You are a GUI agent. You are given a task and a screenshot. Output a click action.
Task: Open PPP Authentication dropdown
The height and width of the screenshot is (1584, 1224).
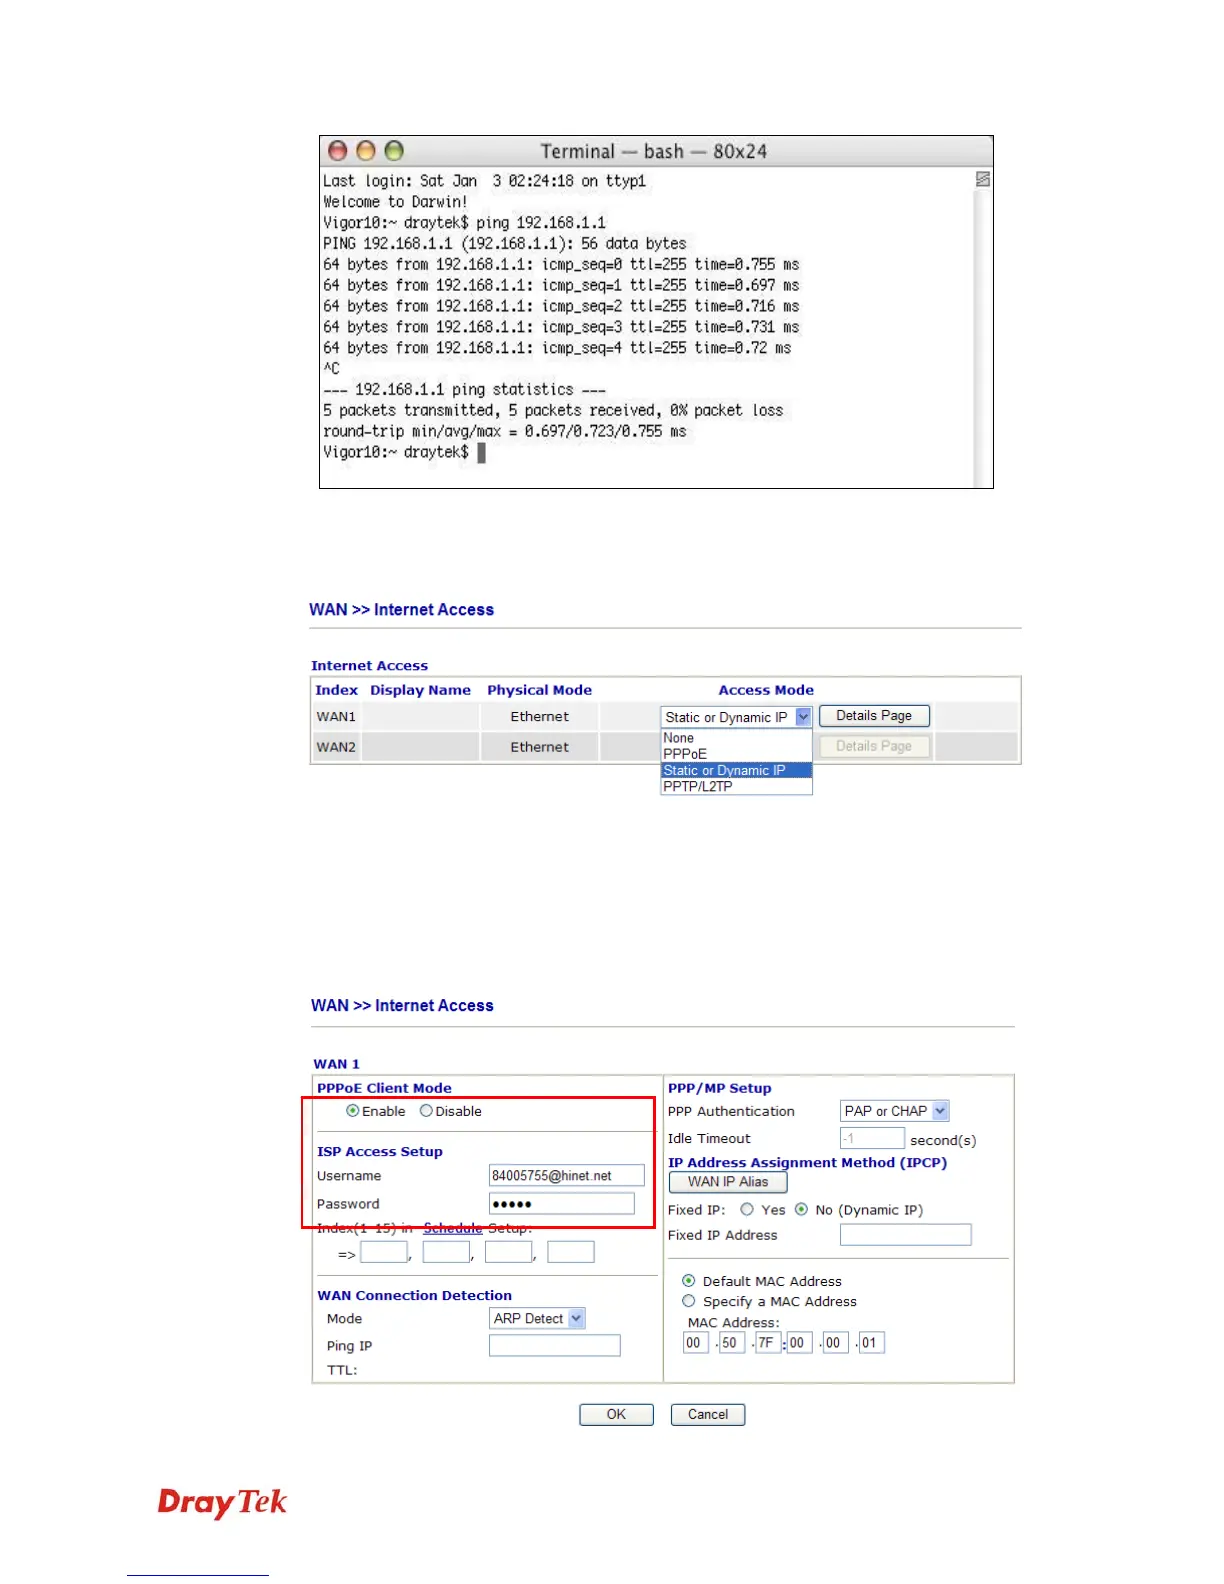coord(894,1111)
